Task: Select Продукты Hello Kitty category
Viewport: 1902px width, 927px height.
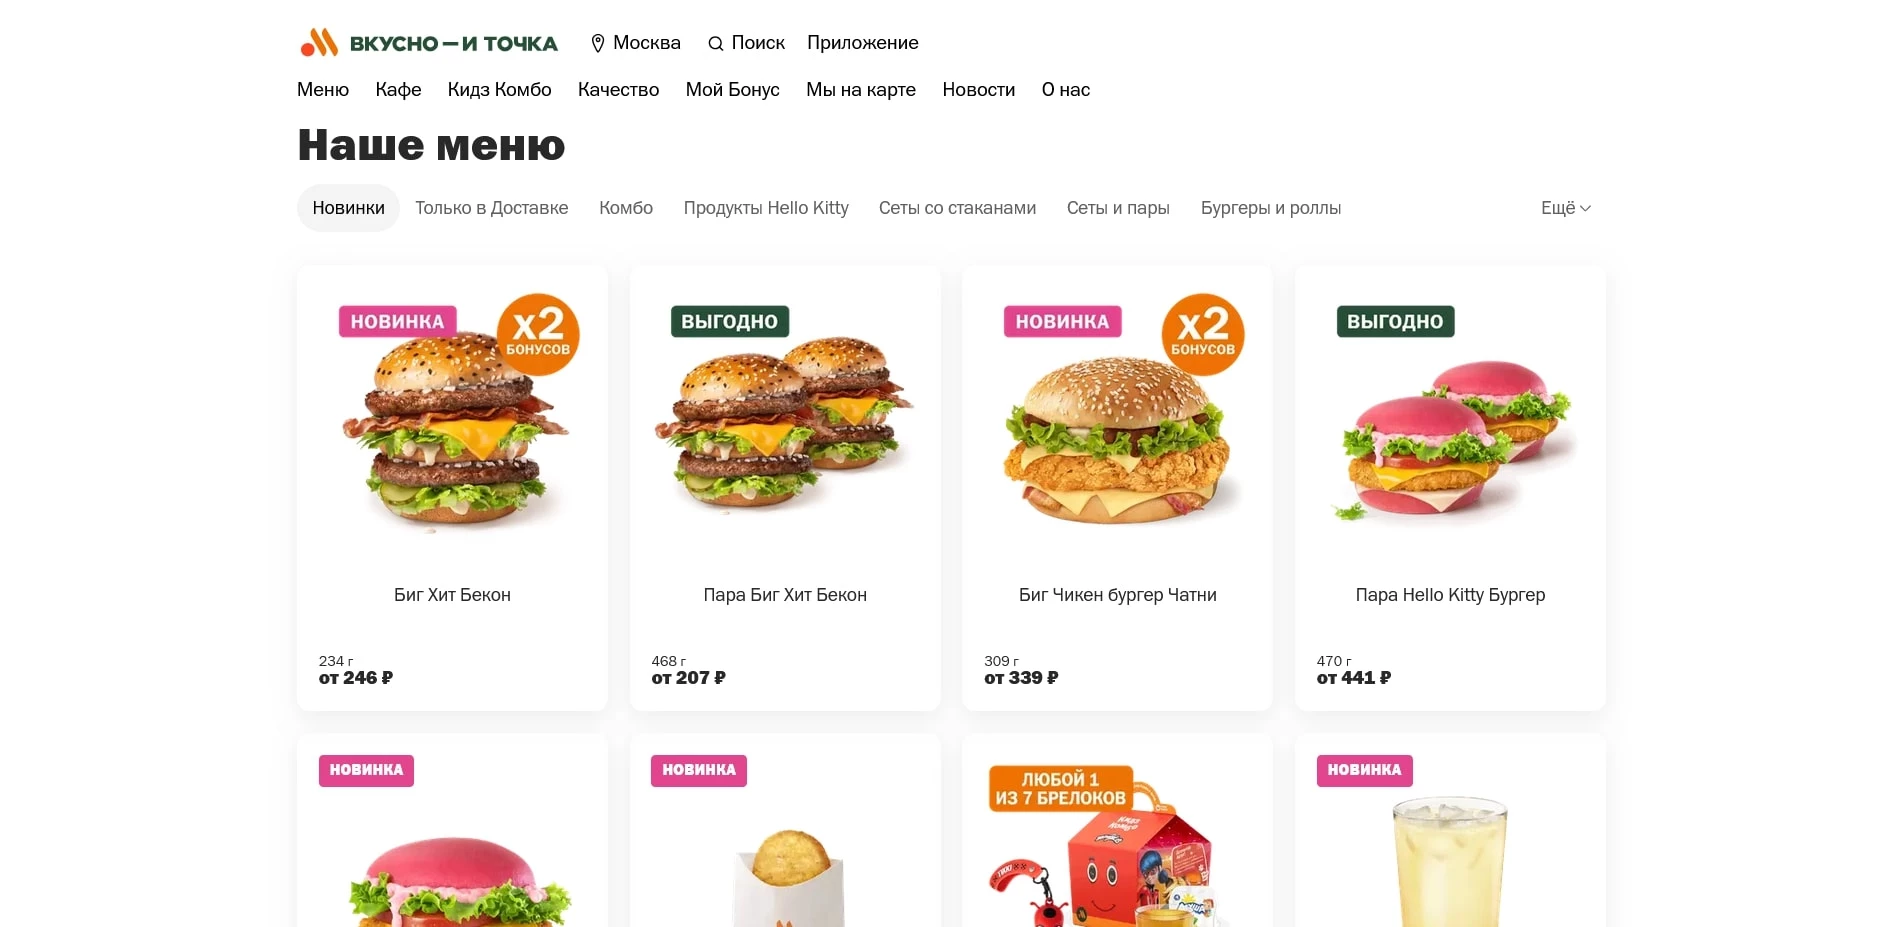Action: 766,208
